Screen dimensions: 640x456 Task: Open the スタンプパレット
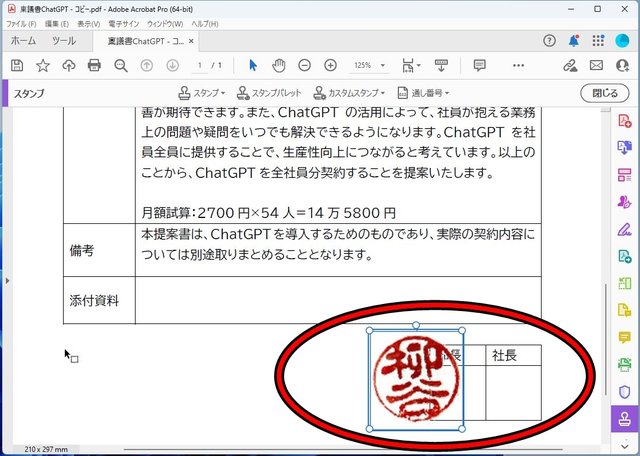point(269,93)
